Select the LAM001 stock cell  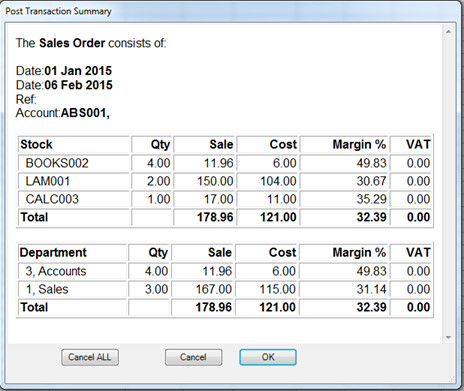coord(74,181)
